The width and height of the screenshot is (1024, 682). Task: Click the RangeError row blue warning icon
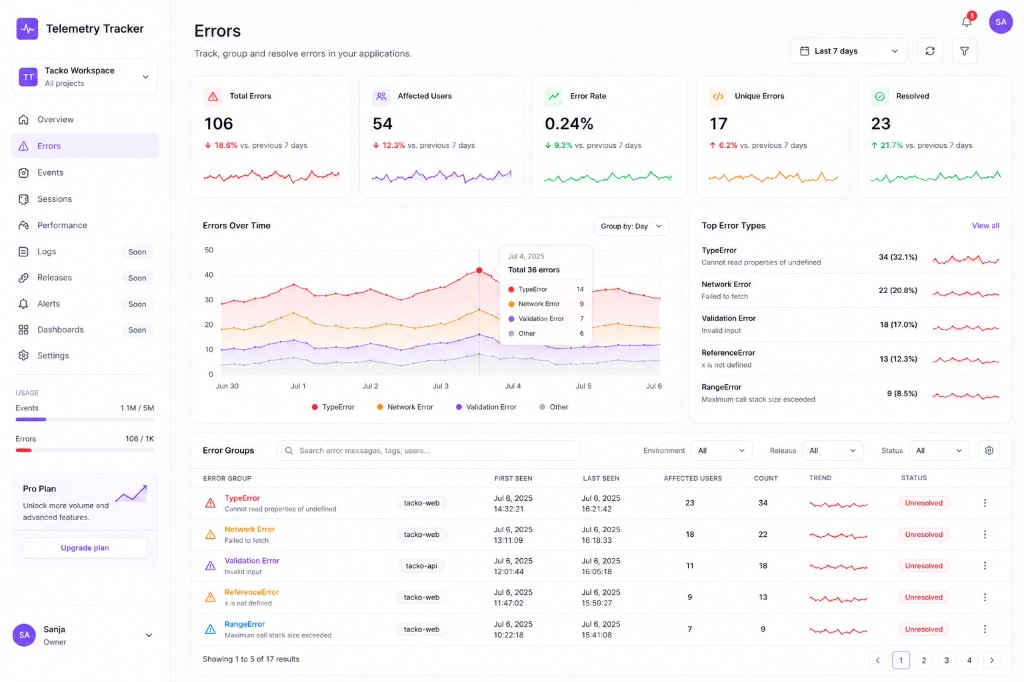pyautogui.click(x=210, y=629)
